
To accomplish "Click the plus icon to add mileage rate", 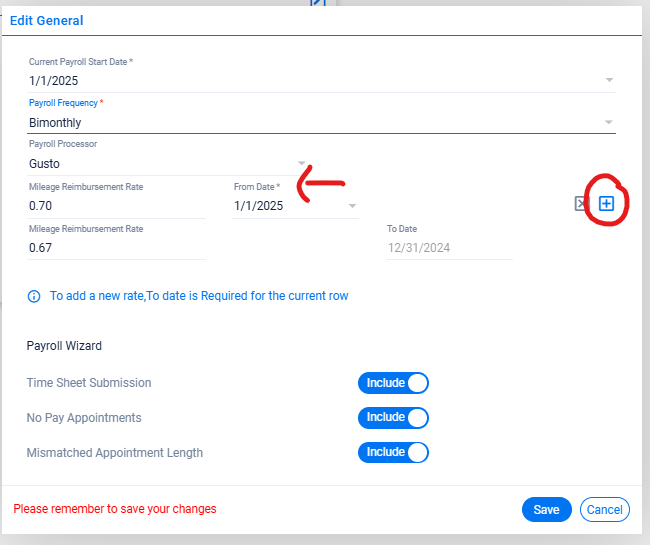I will tap(606, 203).
